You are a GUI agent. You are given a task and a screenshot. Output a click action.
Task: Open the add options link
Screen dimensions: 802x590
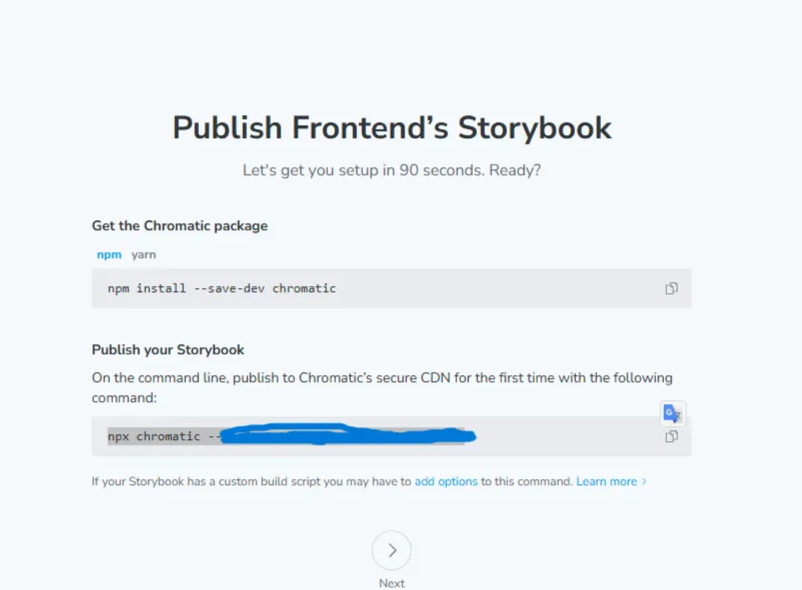point(445,482)
